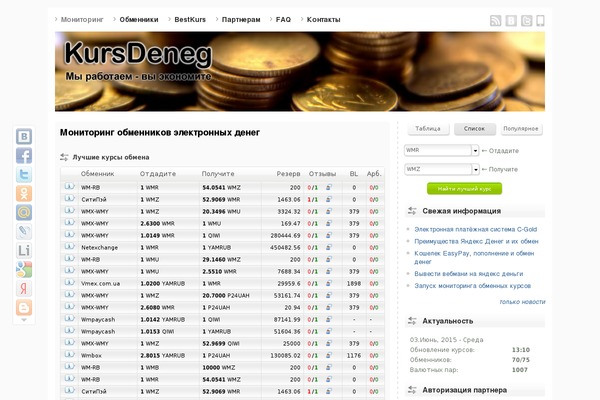Open exchanger info icon in Wmbox row
600x400 pixels.
click(x=69, y=354)
